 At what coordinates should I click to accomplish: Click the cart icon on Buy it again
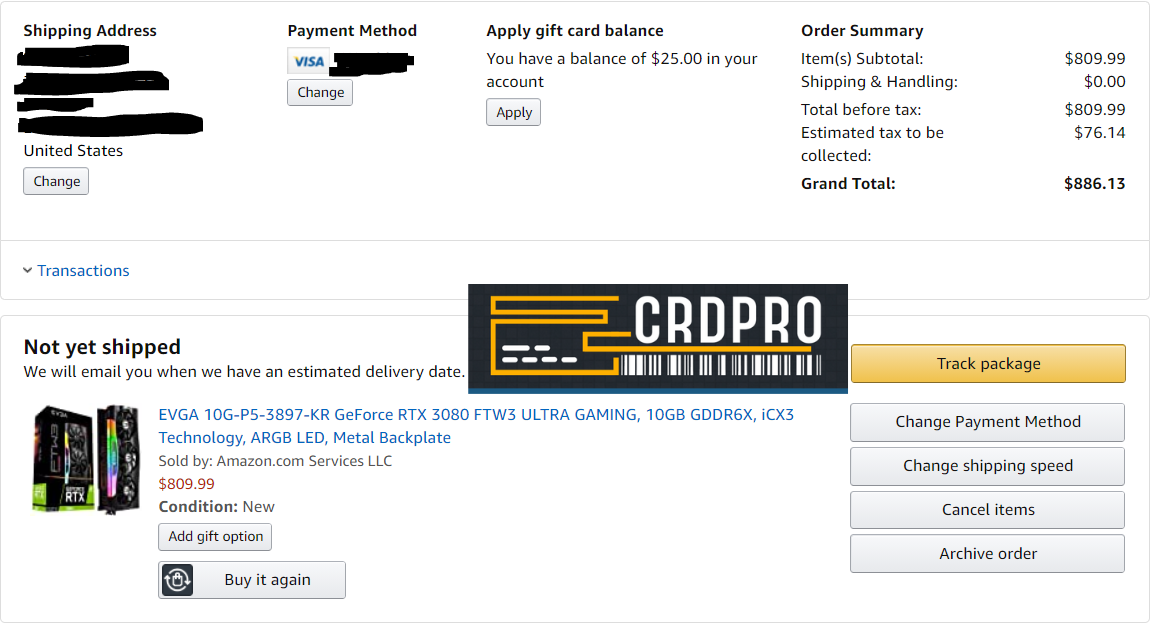[x=177, y=580]
